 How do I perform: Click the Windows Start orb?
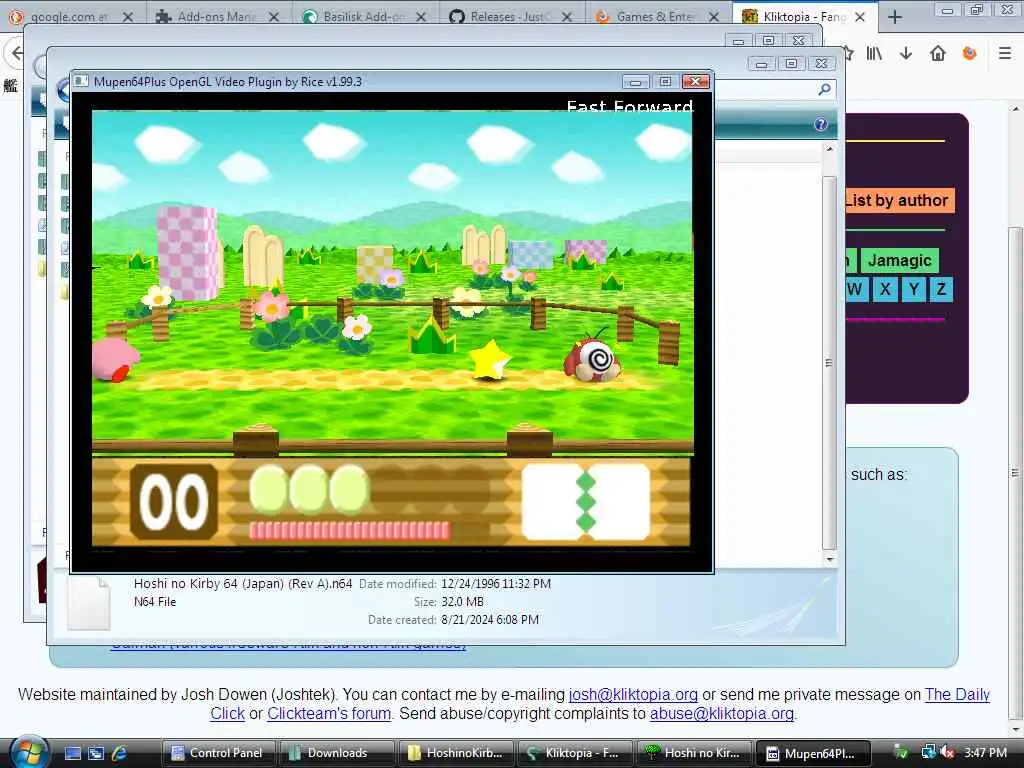tap(28, 752)
